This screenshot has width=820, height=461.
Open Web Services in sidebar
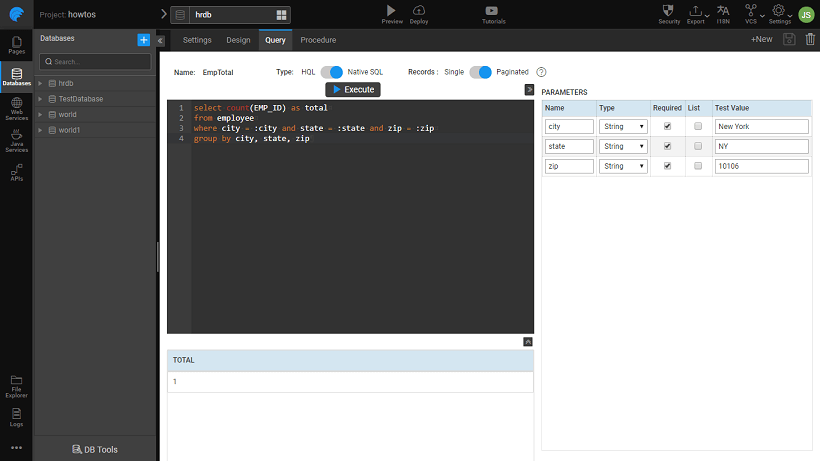pos(16,107)
